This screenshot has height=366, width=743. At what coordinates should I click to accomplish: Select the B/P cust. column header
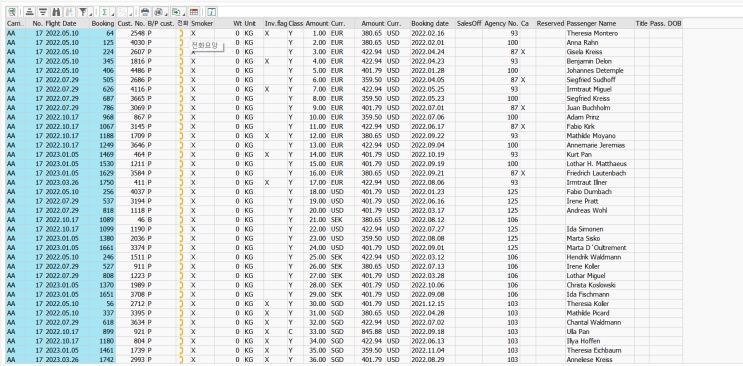(161, 23)
